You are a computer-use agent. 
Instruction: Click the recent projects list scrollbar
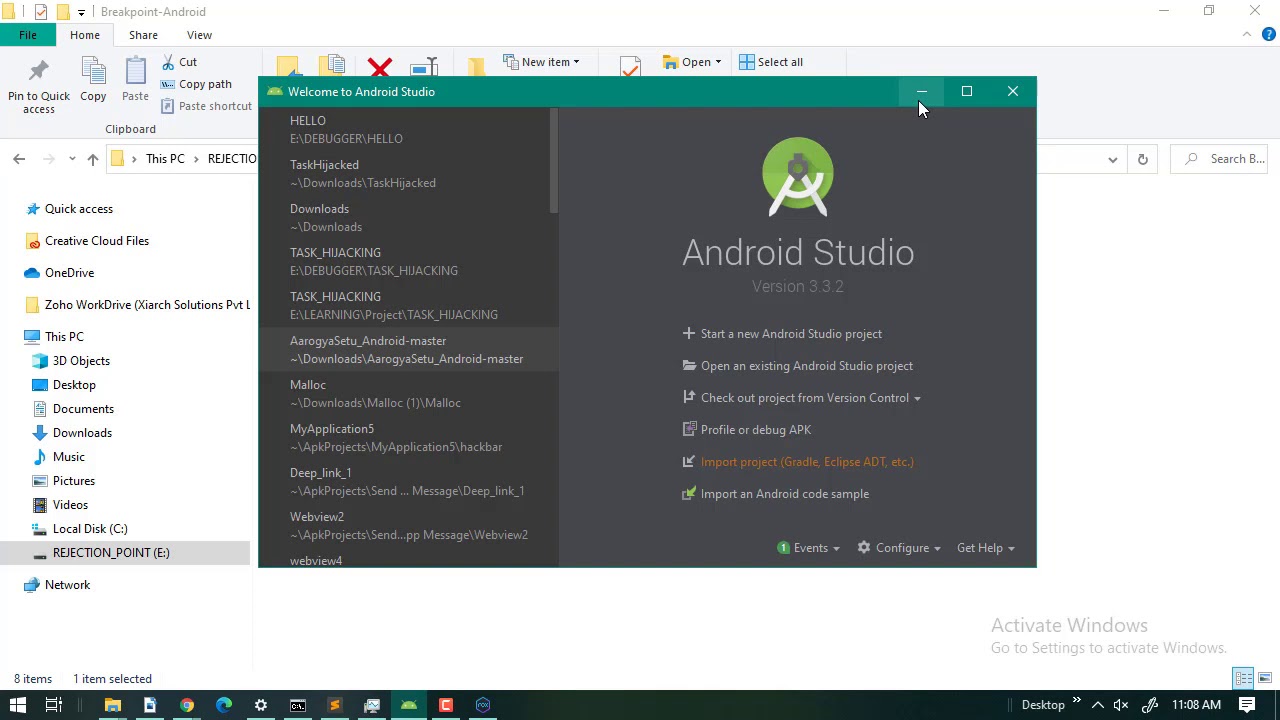(x=553, y=160)
